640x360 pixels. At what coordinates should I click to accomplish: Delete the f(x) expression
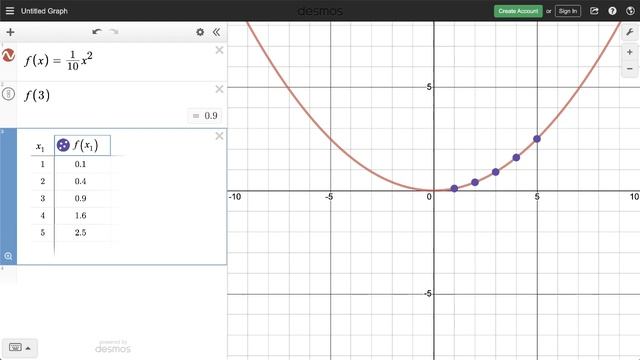point(219,50)
